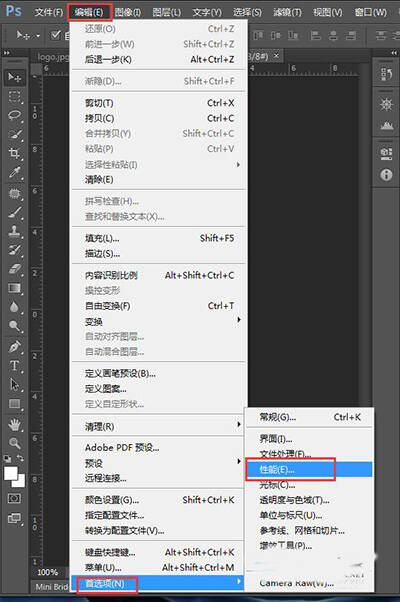Select the Zoom tool

(14, 443)
